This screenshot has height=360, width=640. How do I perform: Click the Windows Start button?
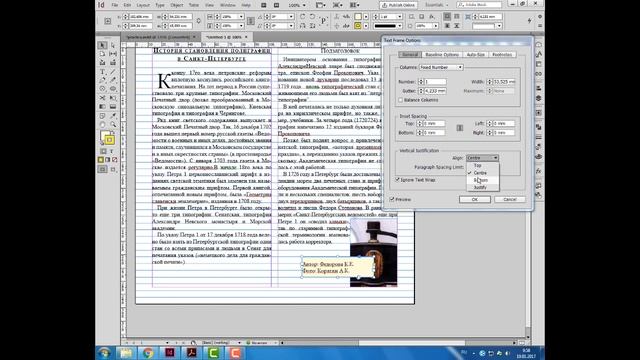coord(104,353)
